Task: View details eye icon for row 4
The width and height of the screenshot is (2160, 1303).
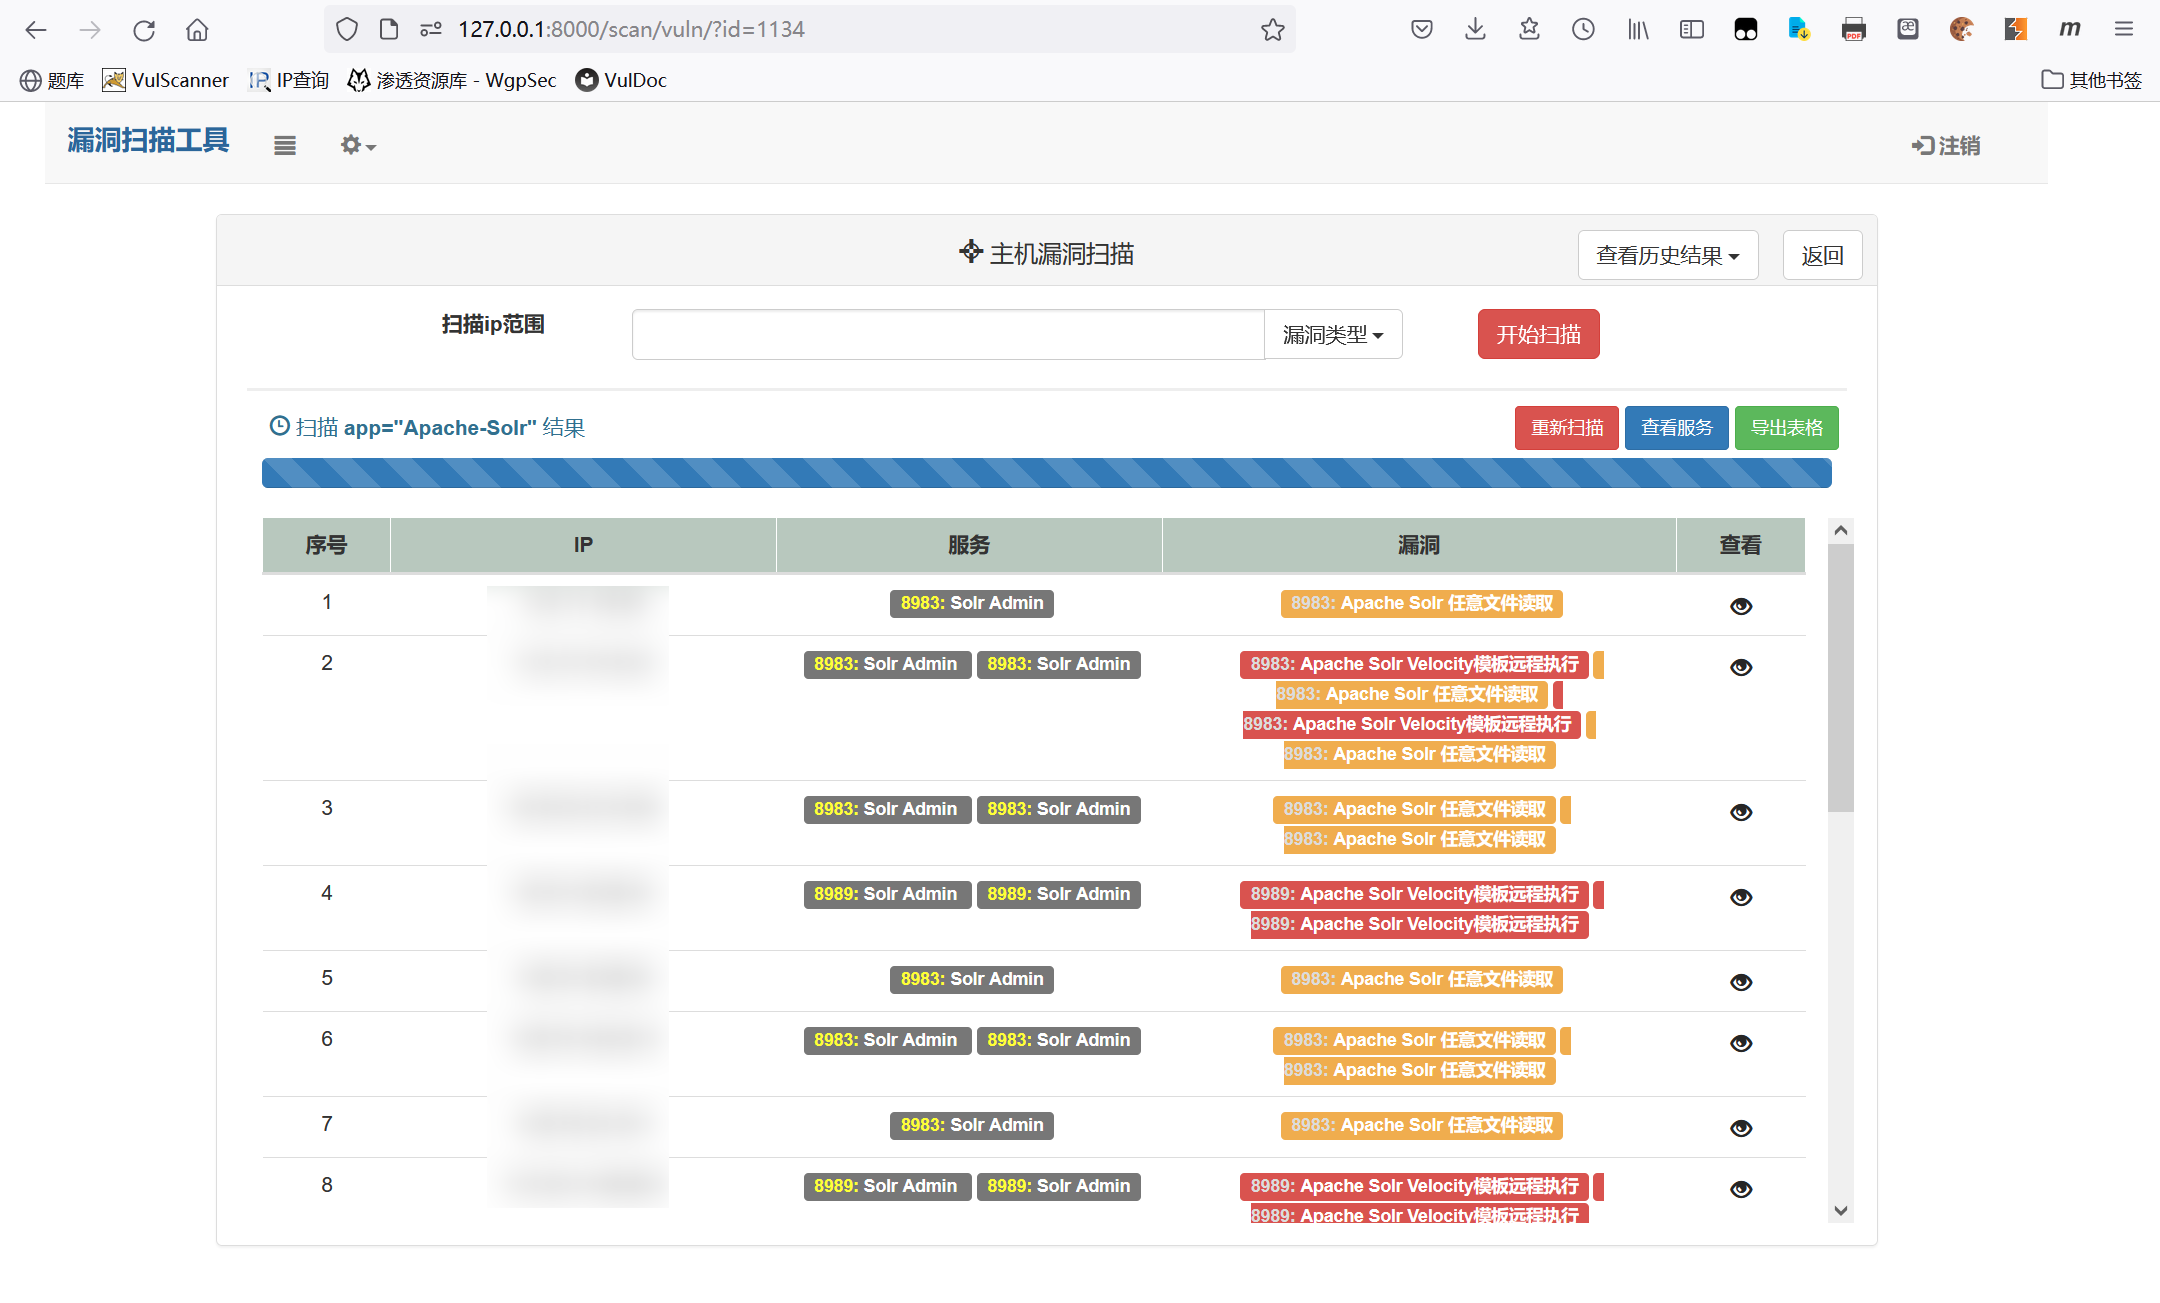Action: (x=1741, y=897)
